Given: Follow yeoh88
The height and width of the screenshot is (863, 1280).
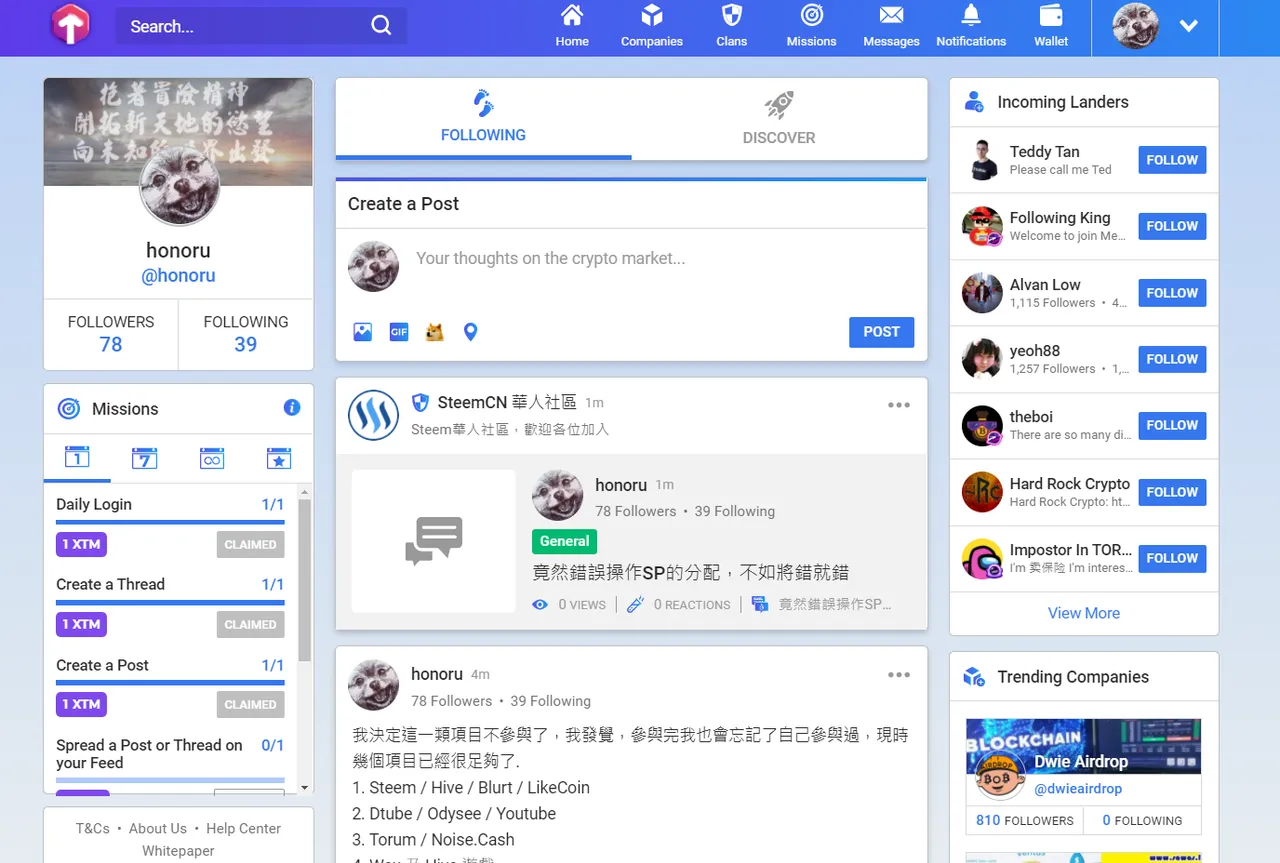Looking at the screenshot, I should tap(1172, 359).
